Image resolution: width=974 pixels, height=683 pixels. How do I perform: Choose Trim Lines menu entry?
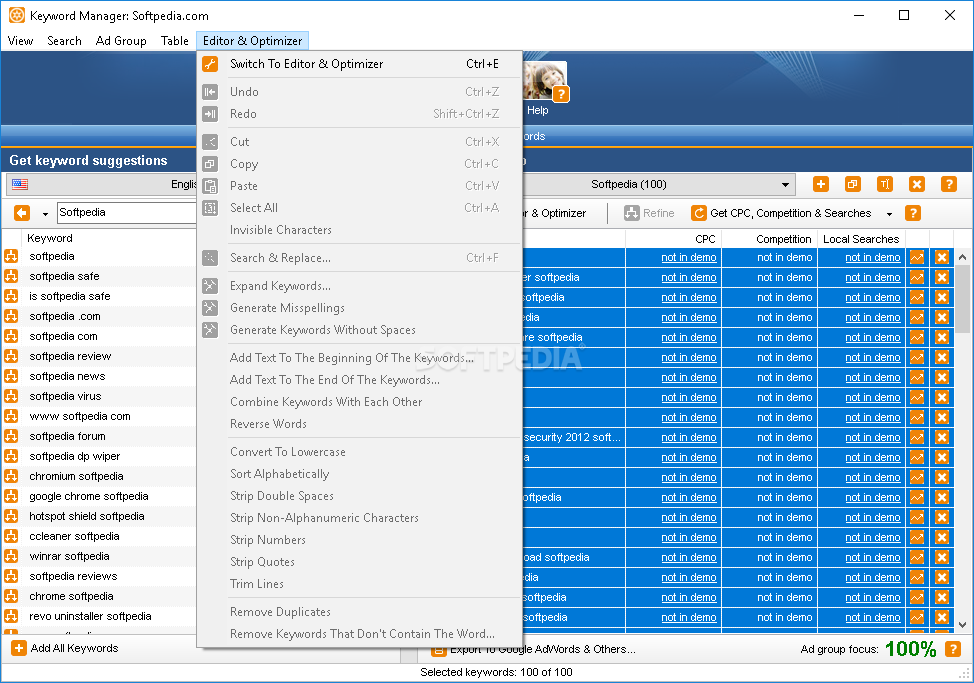click(360, 584)
